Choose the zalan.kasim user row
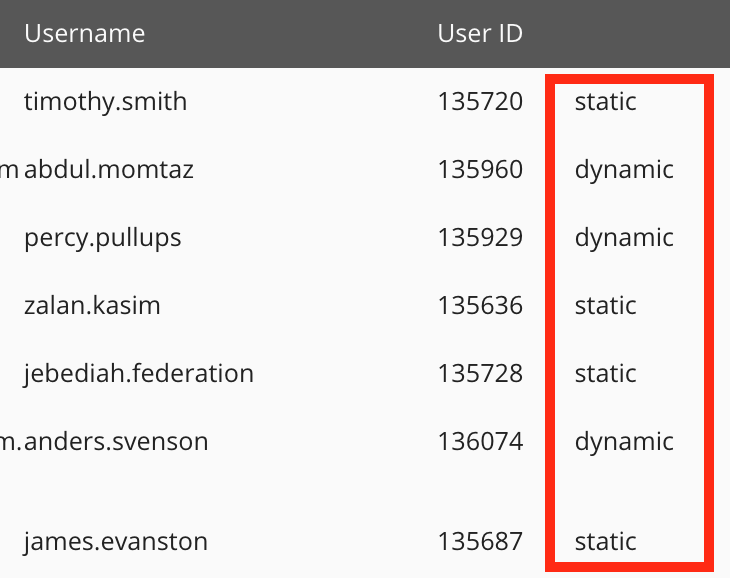The width and height of the screenshot is (730, 578). pyautogui.click(x=92, y=305)
